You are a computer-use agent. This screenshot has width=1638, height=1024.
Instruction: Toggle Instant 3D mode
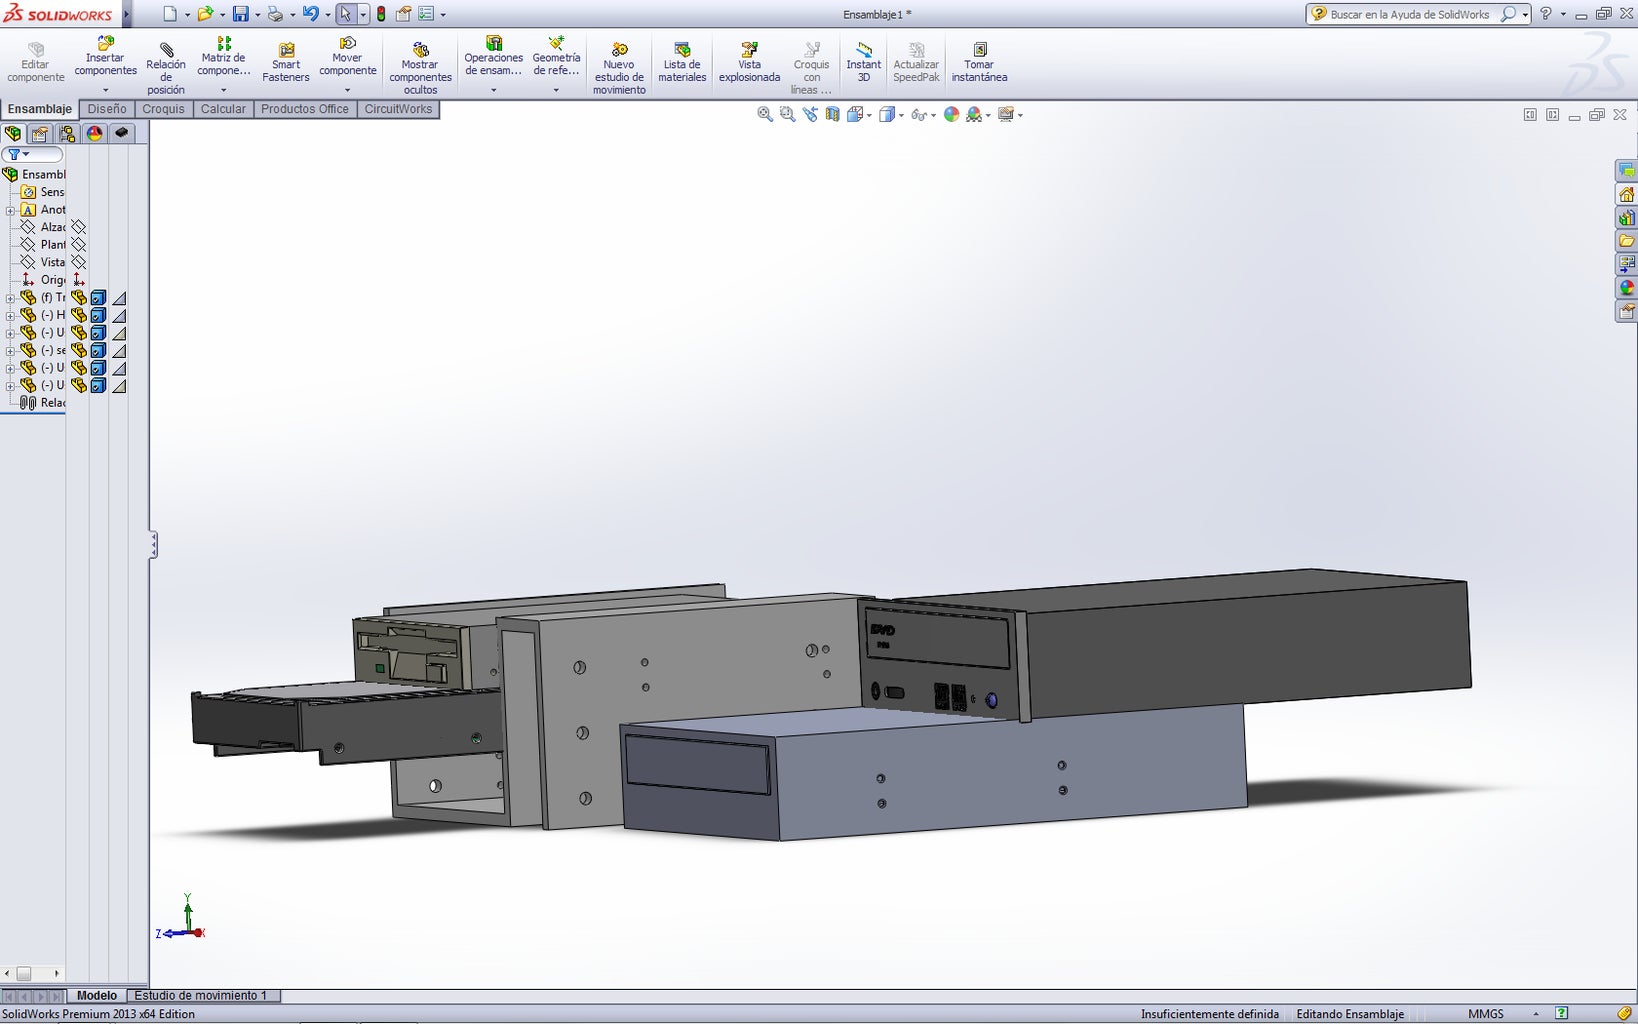point(863,62)
